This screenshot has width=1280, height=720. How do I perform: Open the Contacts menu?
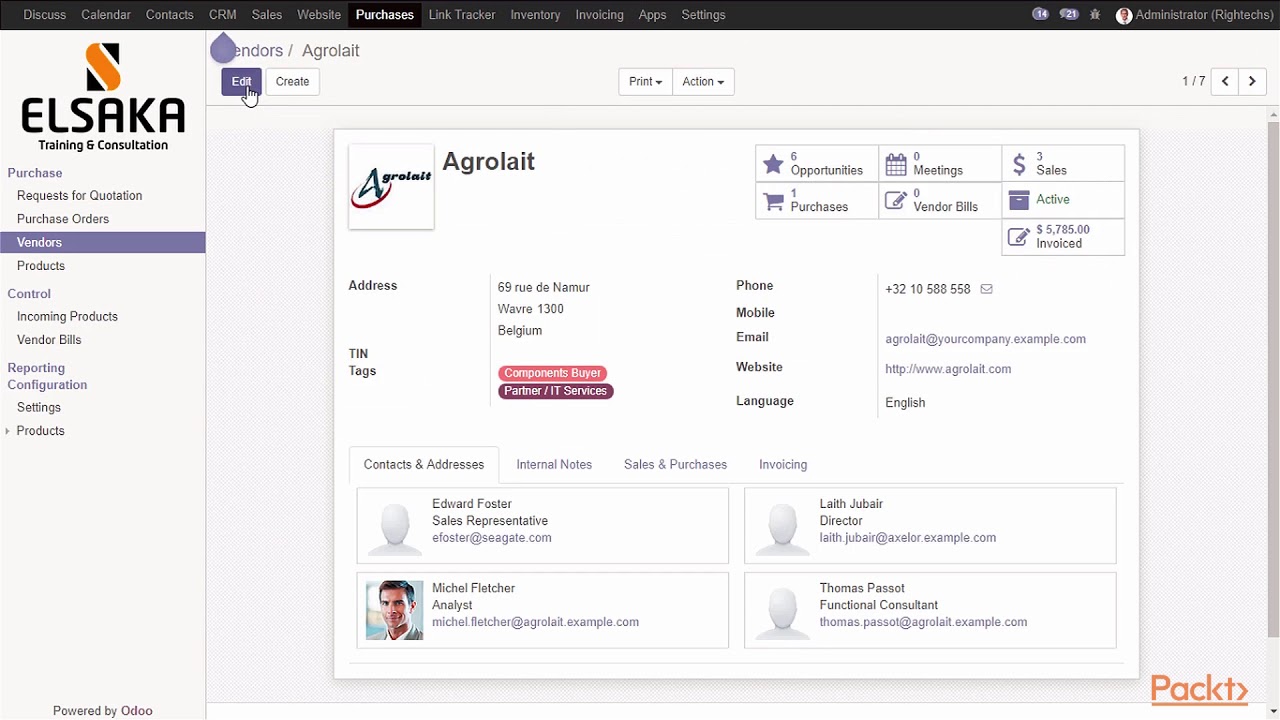[x=170, y=15]
